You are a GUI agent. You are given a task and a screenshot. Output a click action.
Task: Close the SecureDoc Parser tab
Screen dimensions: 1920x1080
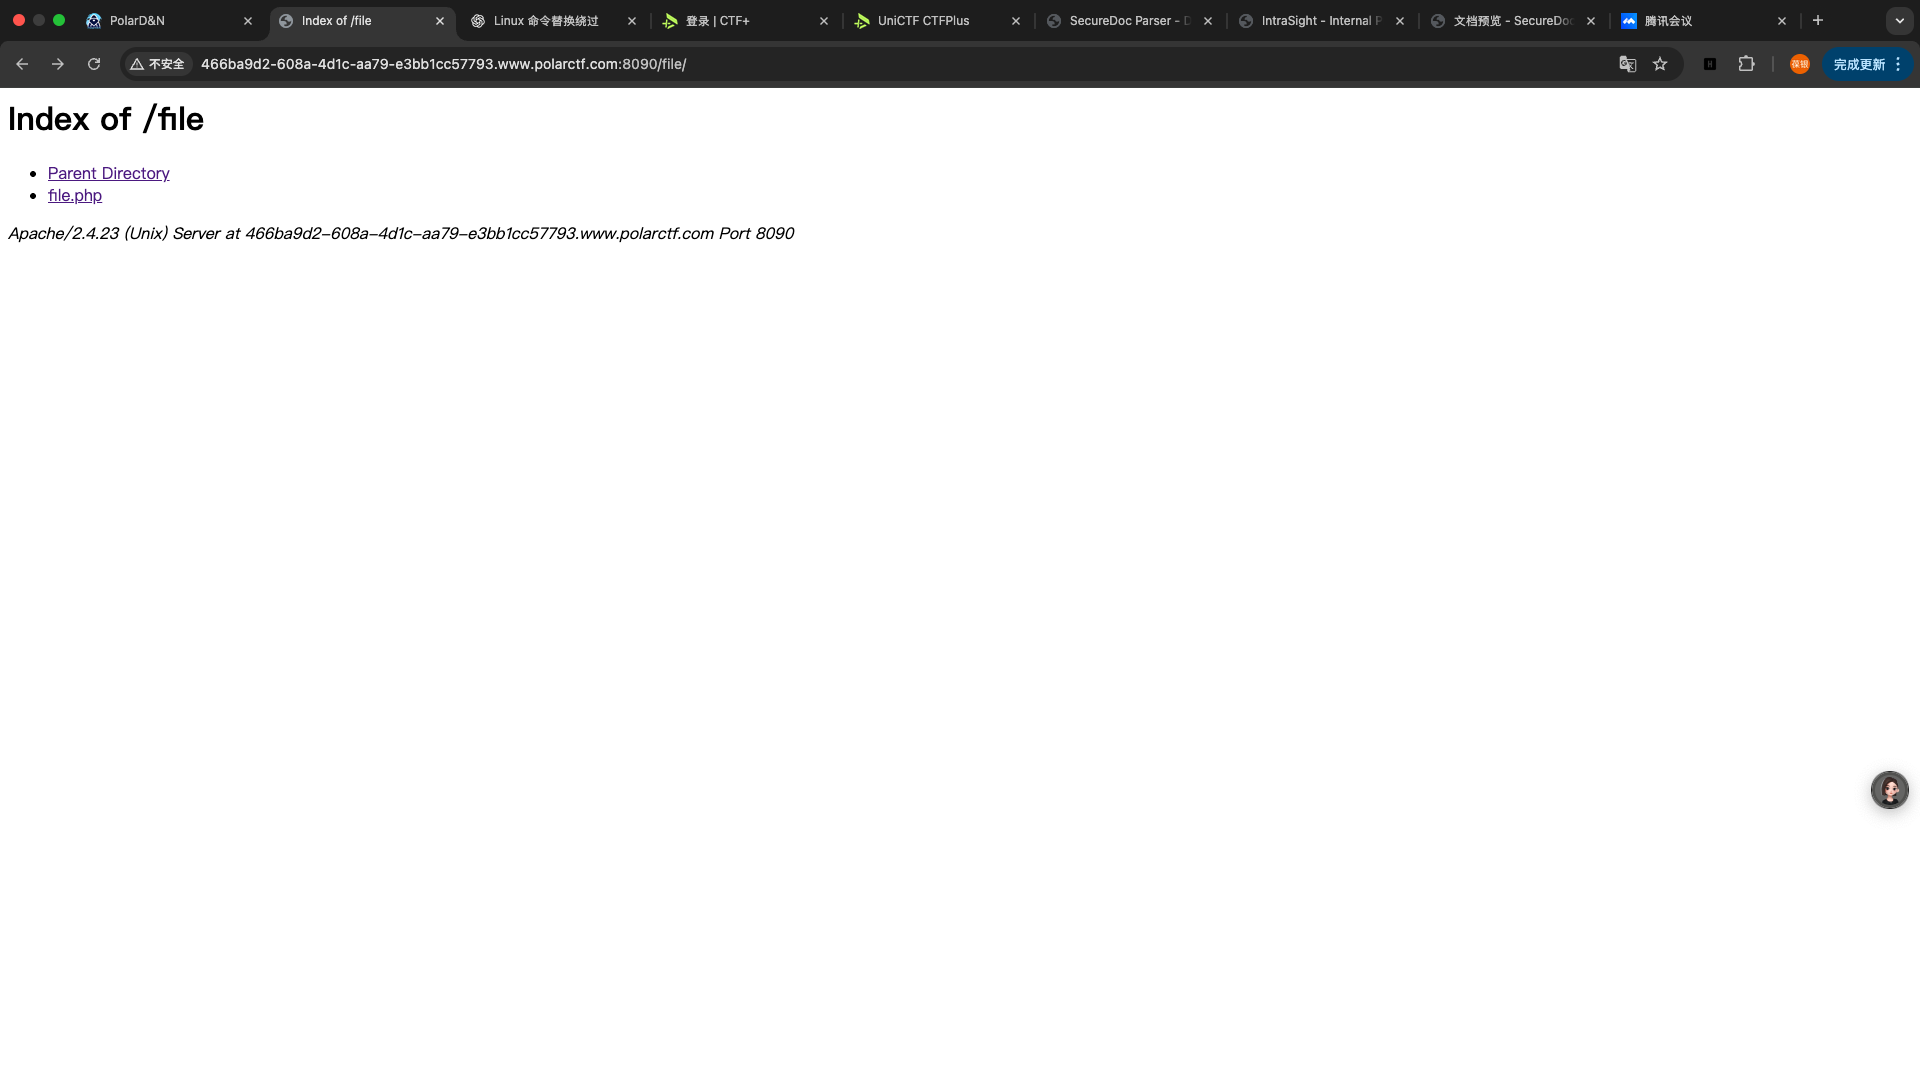point(1208,21)
